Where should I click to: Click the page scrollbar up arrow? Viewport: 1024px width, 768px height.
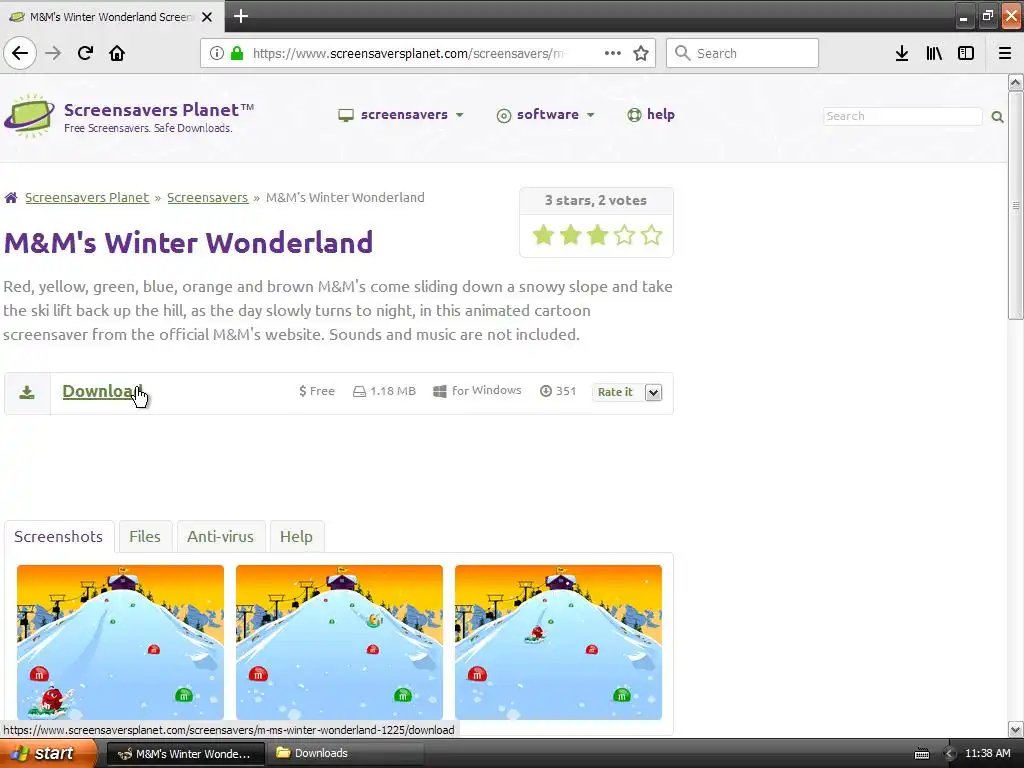coord(1016,82)
